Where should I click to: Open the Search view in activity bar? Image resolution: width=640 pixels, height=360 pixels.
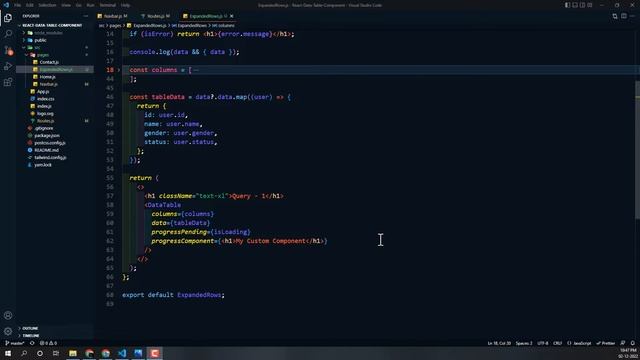coord(8,34)
